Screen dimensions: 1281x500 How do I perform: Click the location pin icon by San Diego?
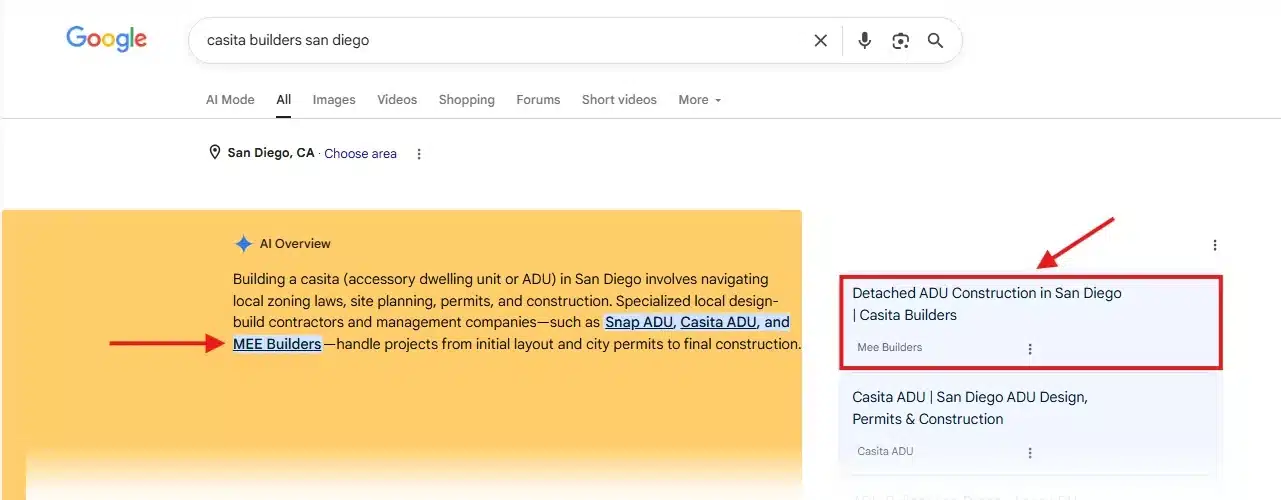point(214,153)
